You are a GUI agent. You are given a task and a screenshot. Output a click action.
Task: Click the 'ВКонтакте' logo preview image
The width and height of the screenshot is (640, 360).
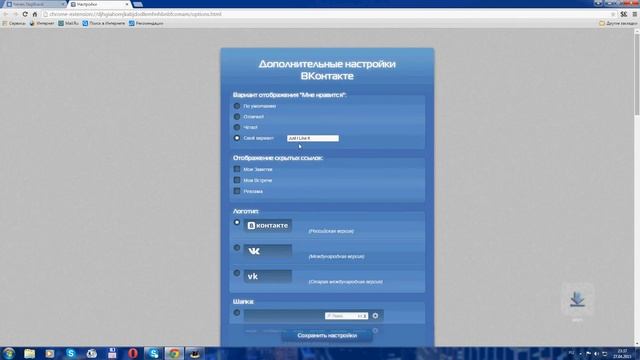268,225
